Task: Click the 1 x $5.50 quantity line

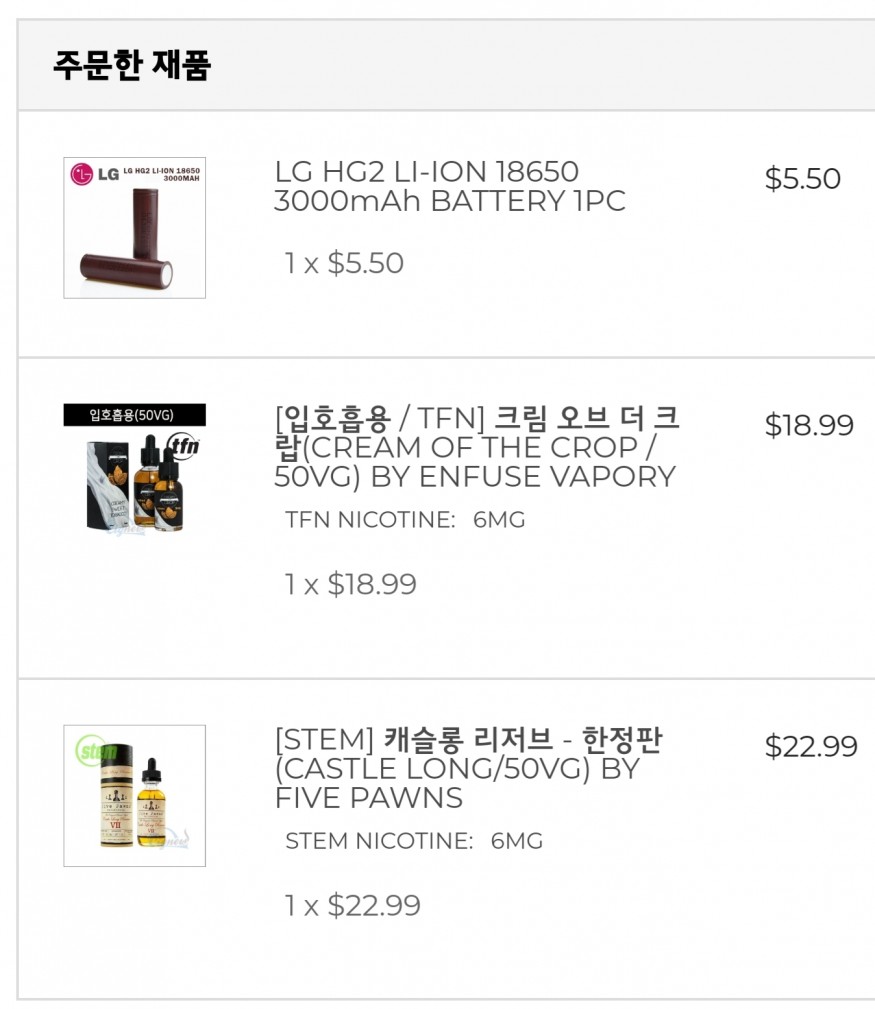Action: pos(344,263)
